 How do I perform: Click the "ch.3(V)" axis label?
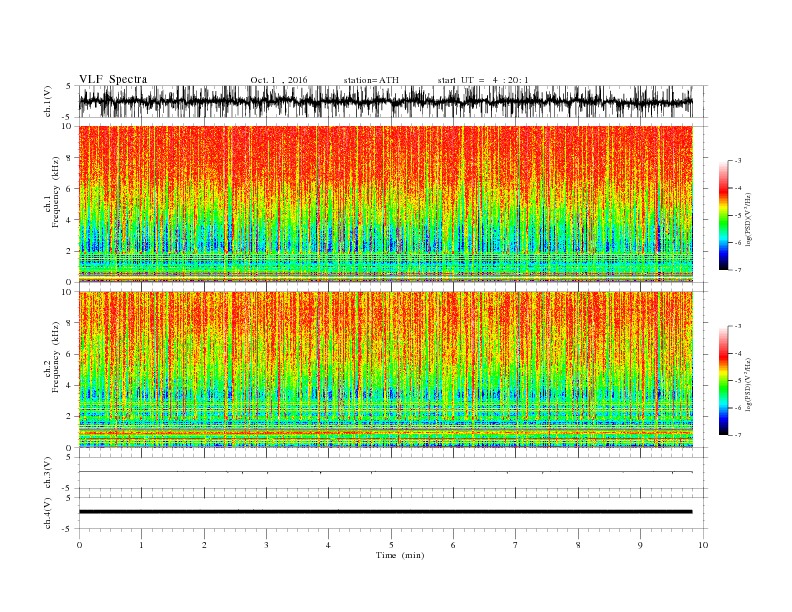48,473
